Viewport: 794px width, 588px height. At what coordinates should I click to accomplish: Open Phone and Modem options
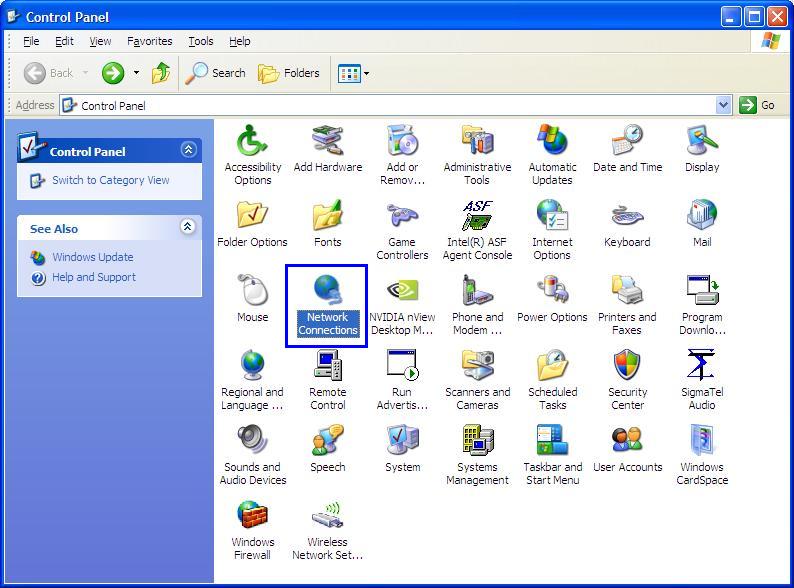coord(477,304)
